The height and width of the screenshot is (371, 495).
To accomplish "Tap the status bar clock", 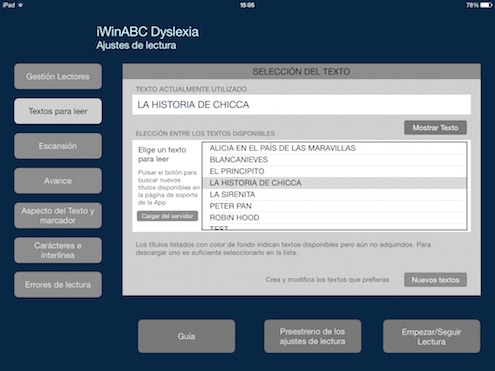I will (x=247, y=5).
